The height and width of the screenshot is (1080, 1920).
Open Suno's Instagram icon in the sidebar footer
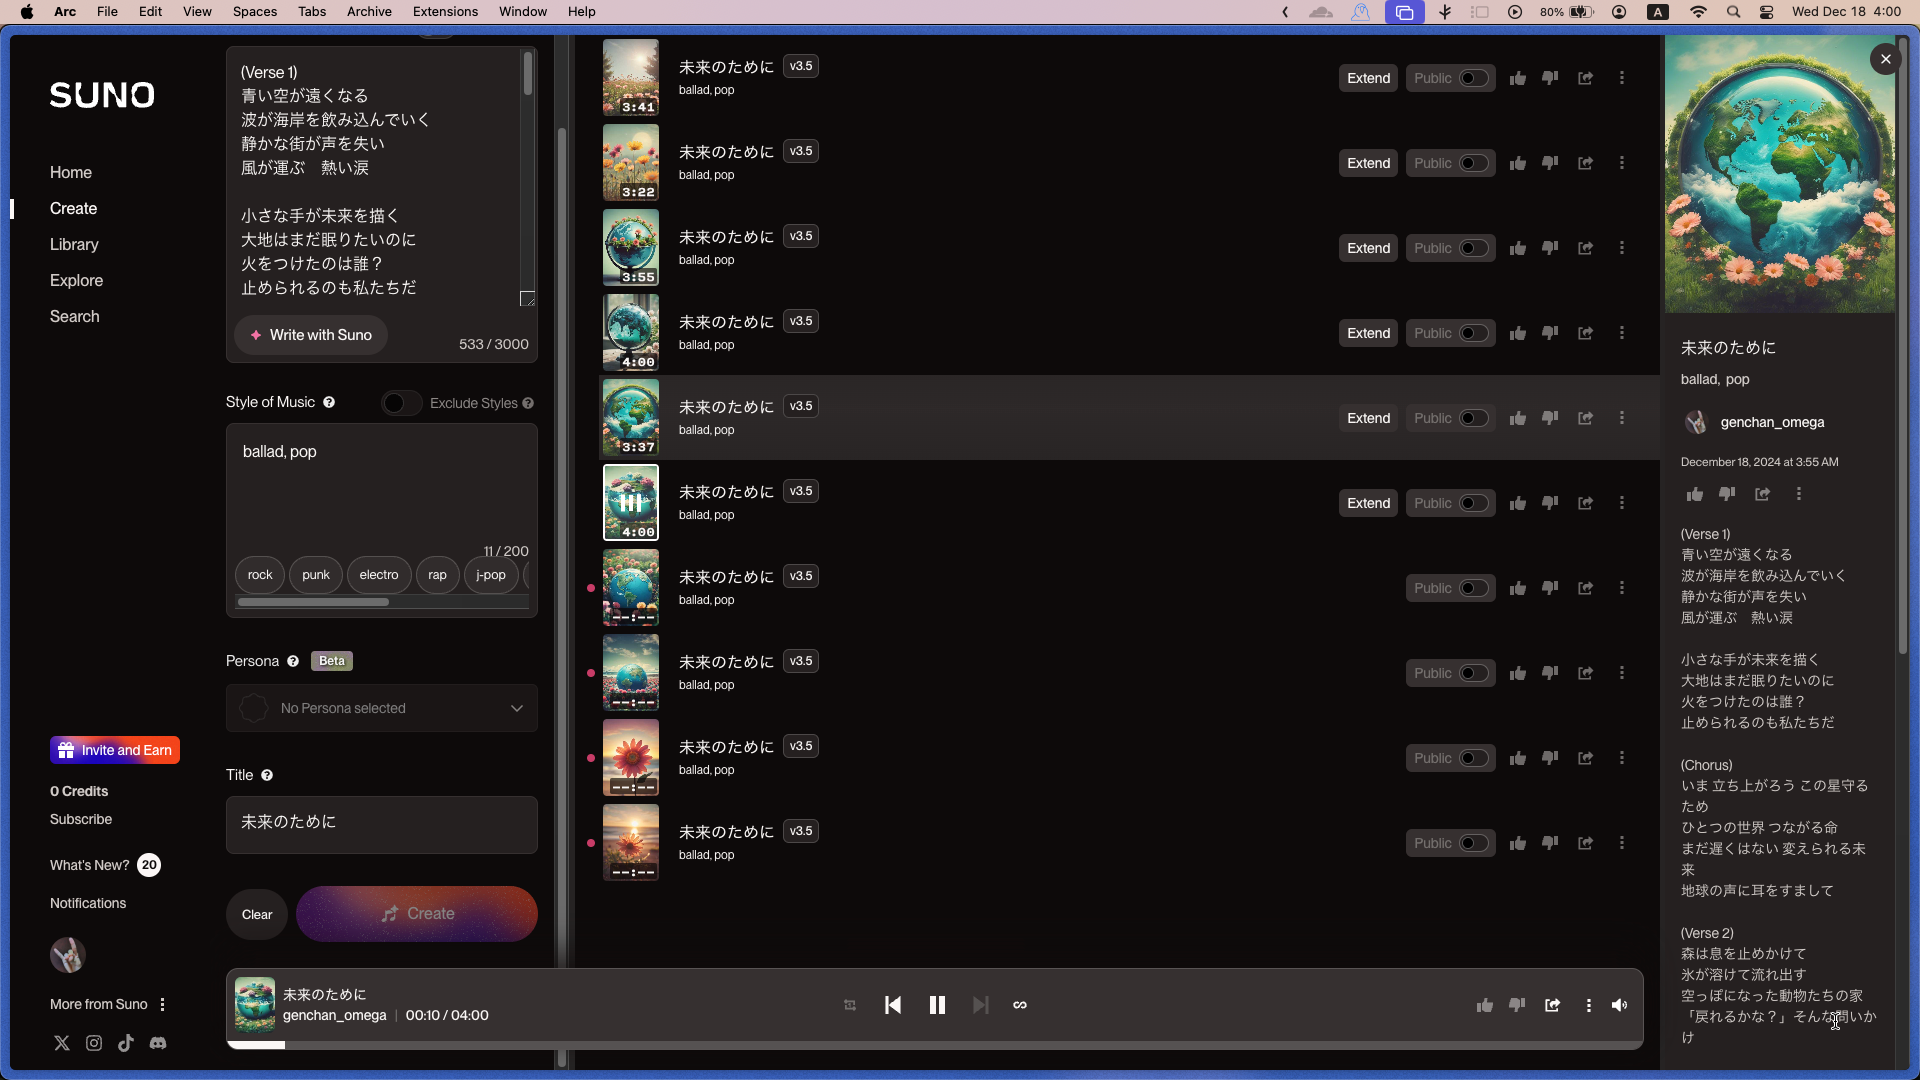tap(94, 1043)
